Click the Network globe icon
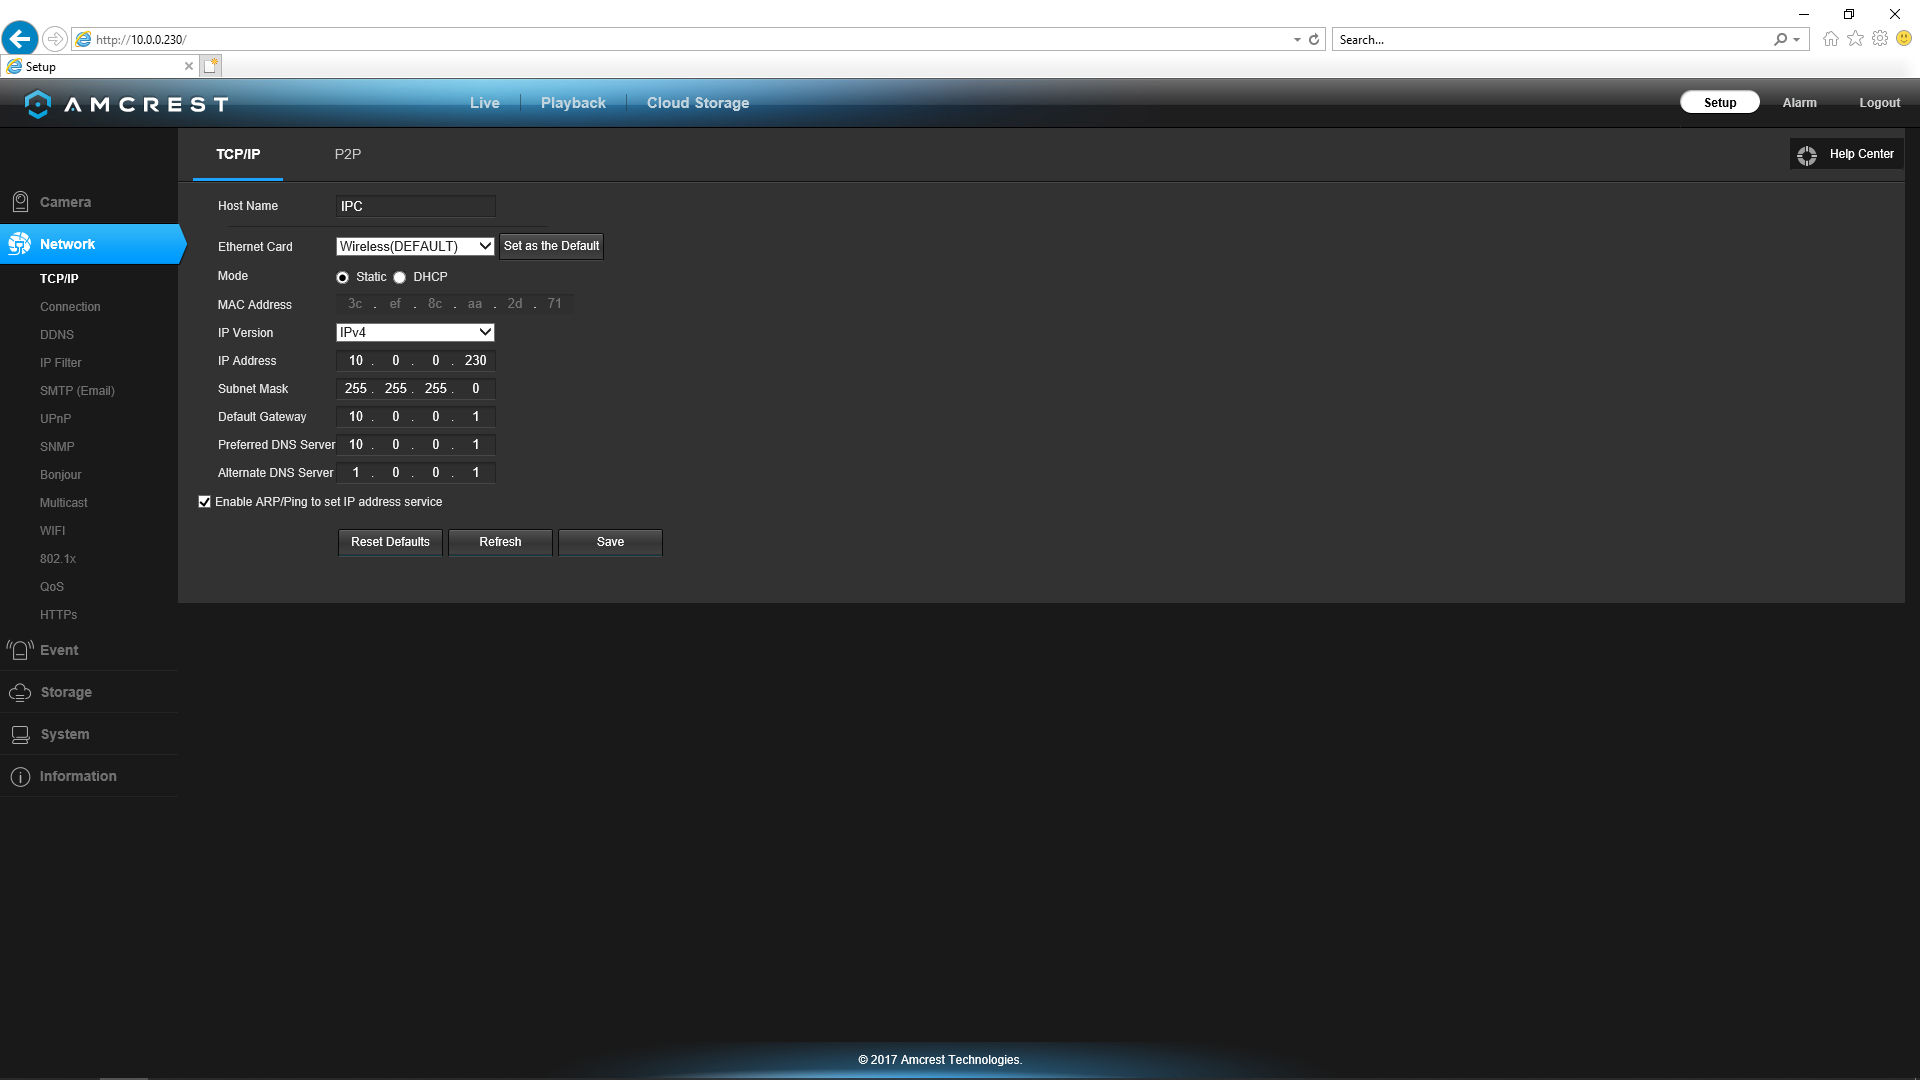 click(x=20, y=244)
